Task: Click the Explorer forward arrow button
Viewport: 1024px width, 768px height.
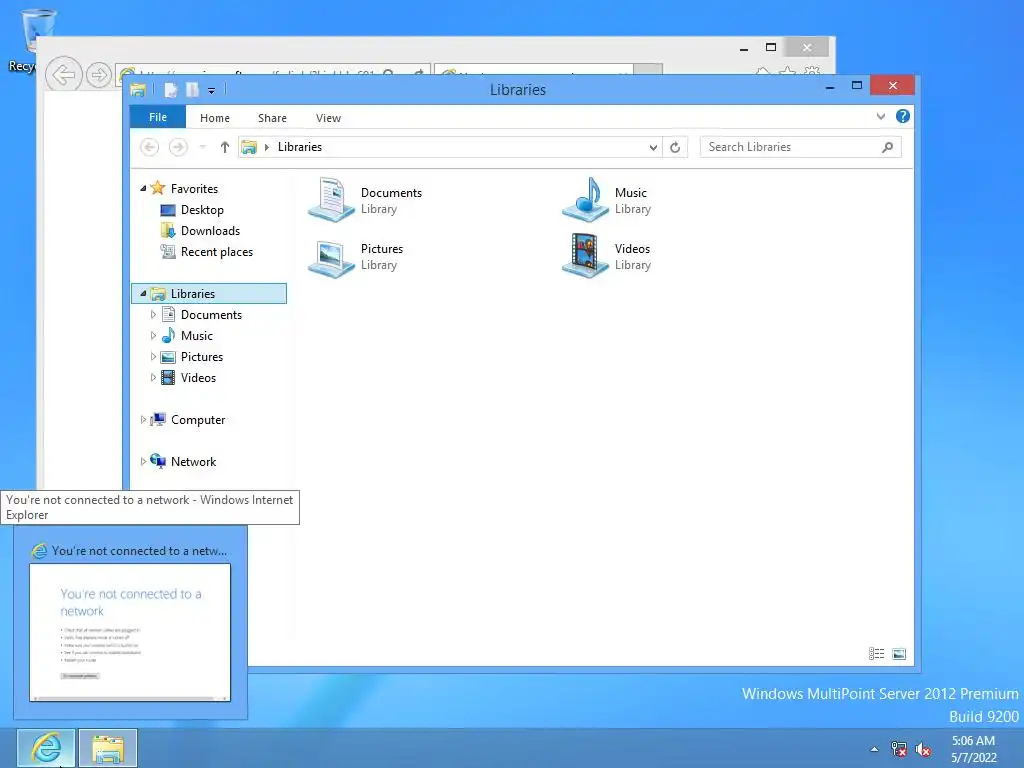Action: click(x=178, y=147)
